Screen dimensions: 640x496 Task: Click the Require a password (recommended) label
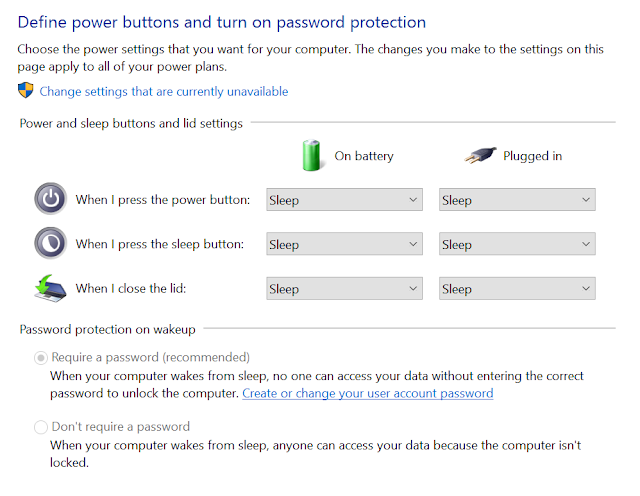(x=151, y=358)
